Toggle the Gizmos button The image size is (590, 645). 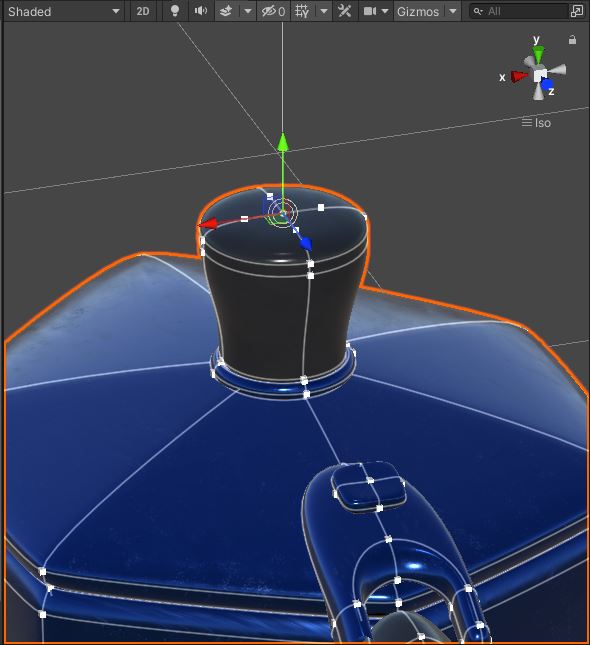418,11
